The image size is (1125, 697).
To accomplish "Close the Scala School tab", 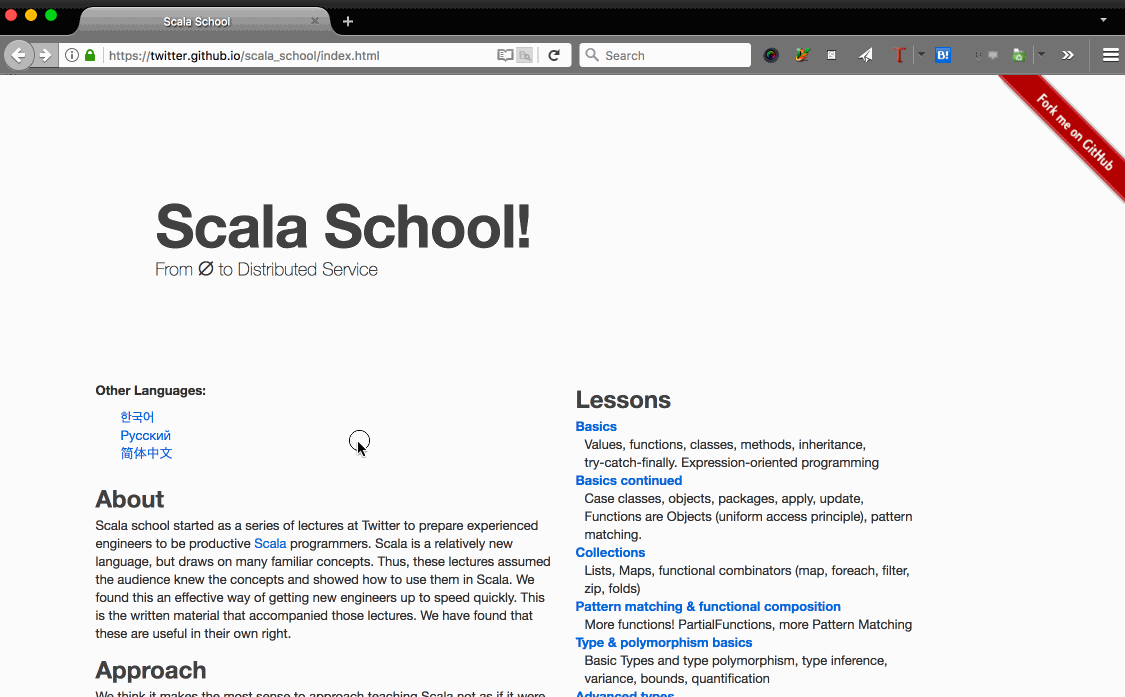I will coord(314,22).
